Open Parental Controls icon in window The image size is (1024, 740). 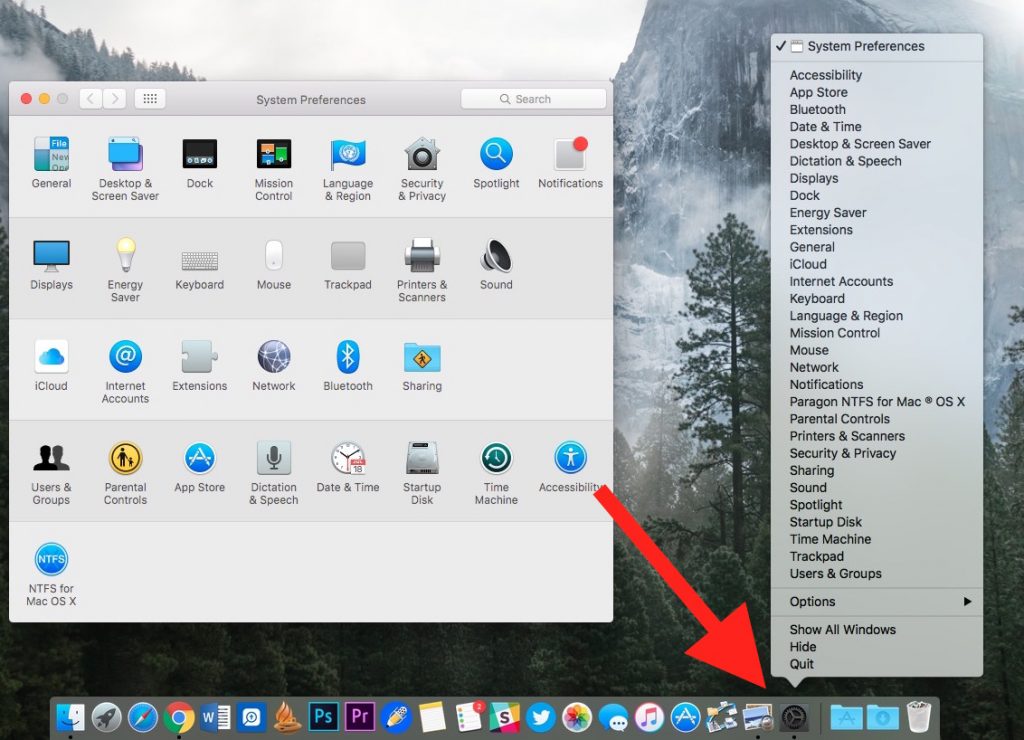[x=125, y=458]
